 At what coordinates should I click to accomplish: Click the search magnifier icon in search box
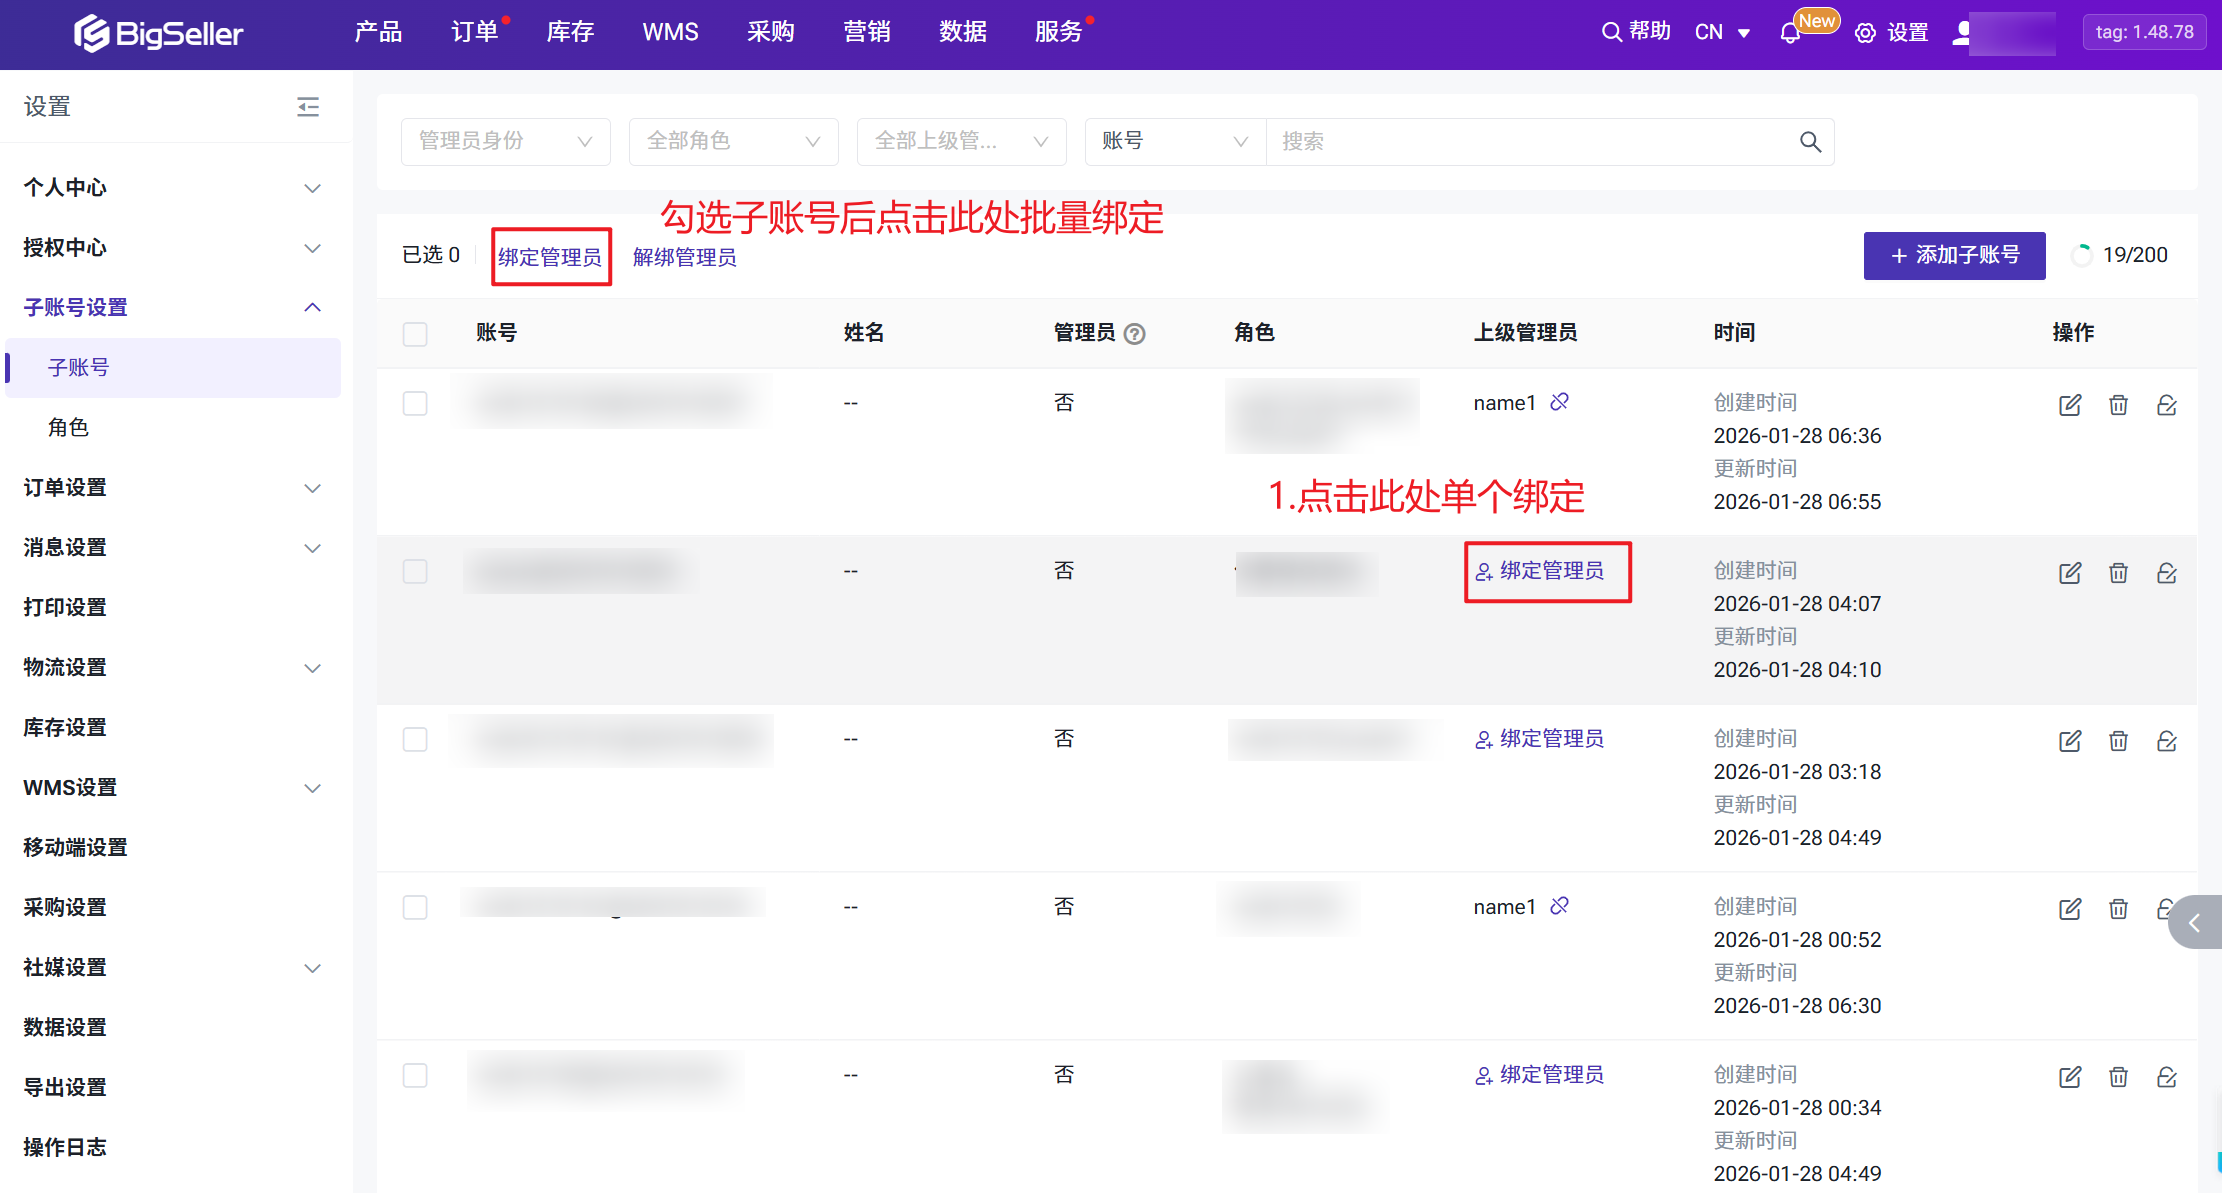1810,142
